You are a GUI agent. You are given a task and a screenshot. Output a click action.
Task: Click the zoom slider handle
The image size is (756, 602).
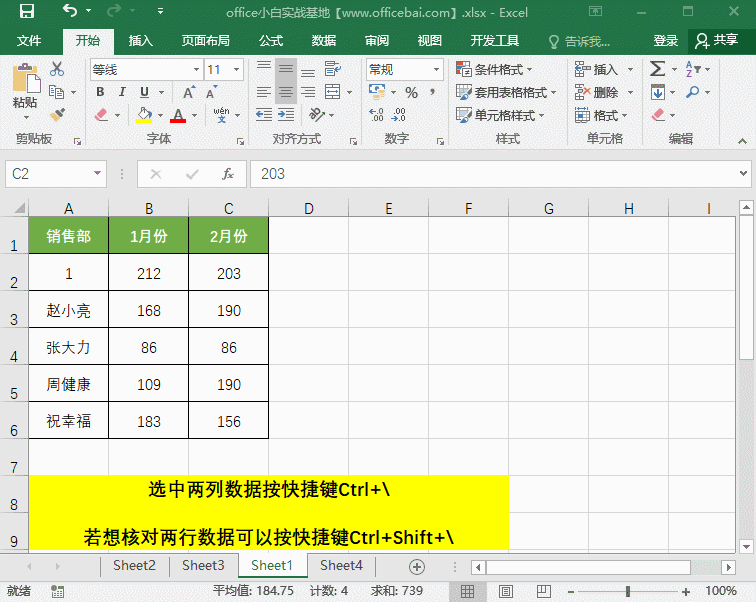click(x=628, y=591)
